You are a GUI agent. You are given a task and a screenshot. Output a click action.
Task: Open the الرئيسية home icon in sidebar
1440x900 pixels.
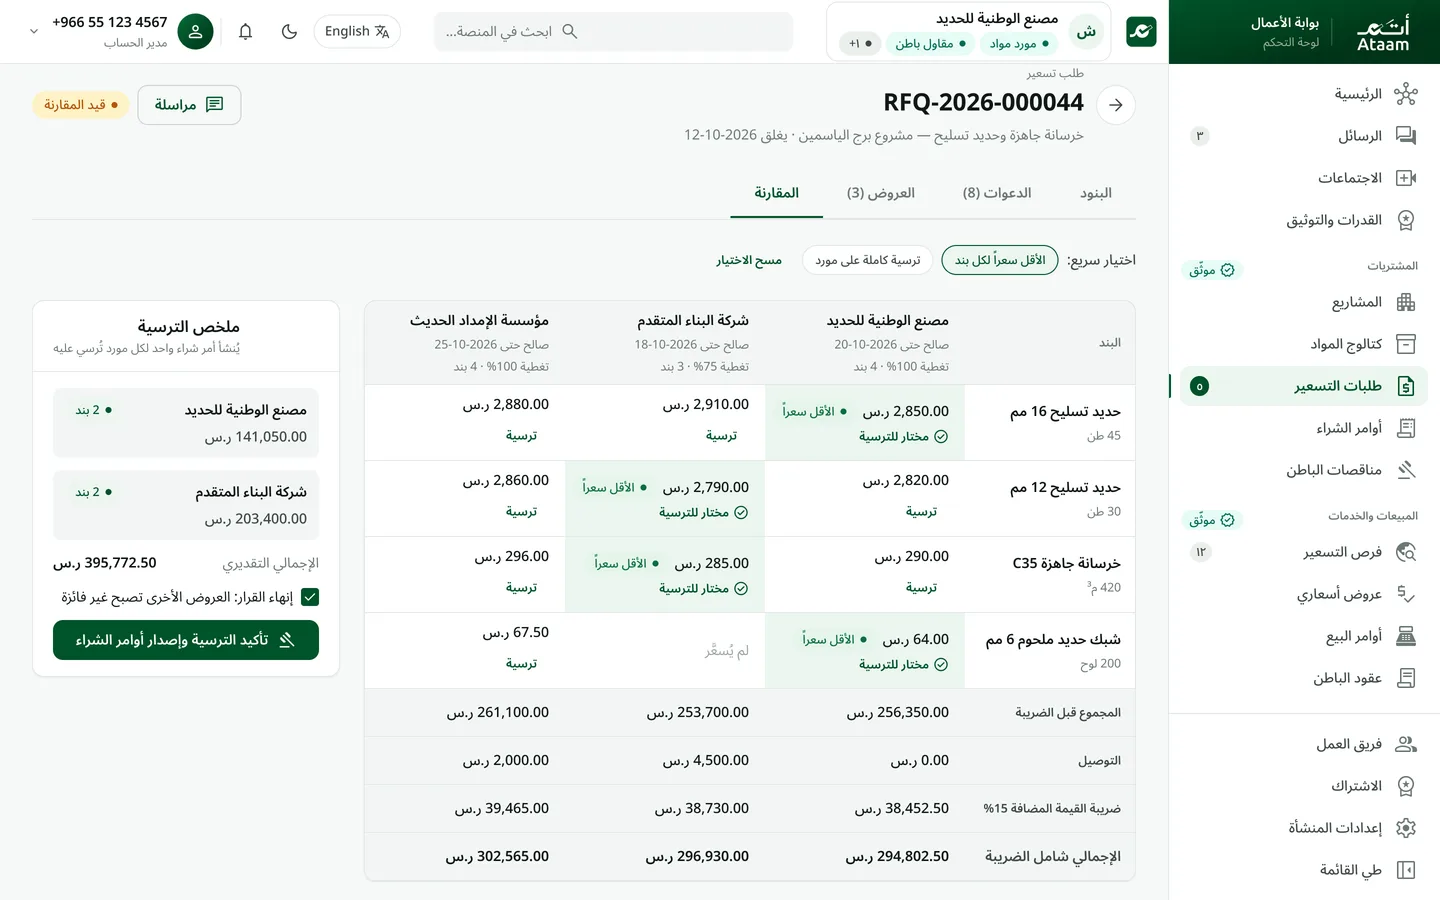1405,94
